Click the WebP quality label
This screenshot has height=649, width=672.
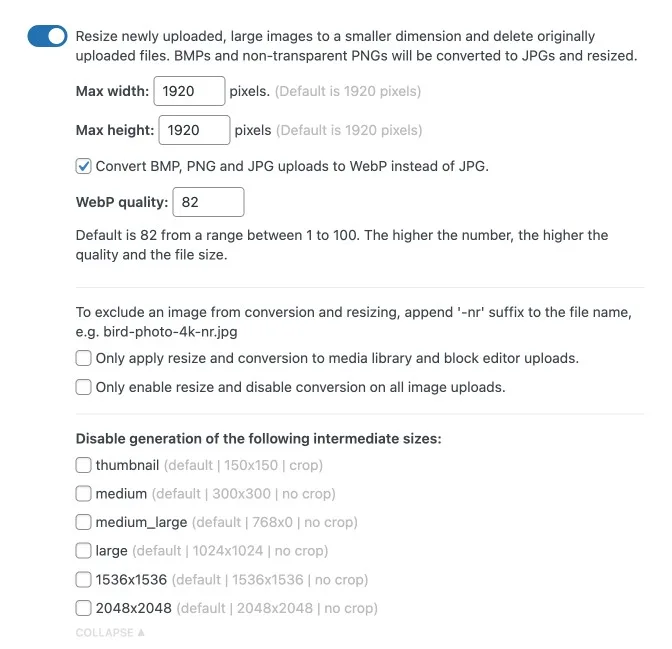pos(121,202)
